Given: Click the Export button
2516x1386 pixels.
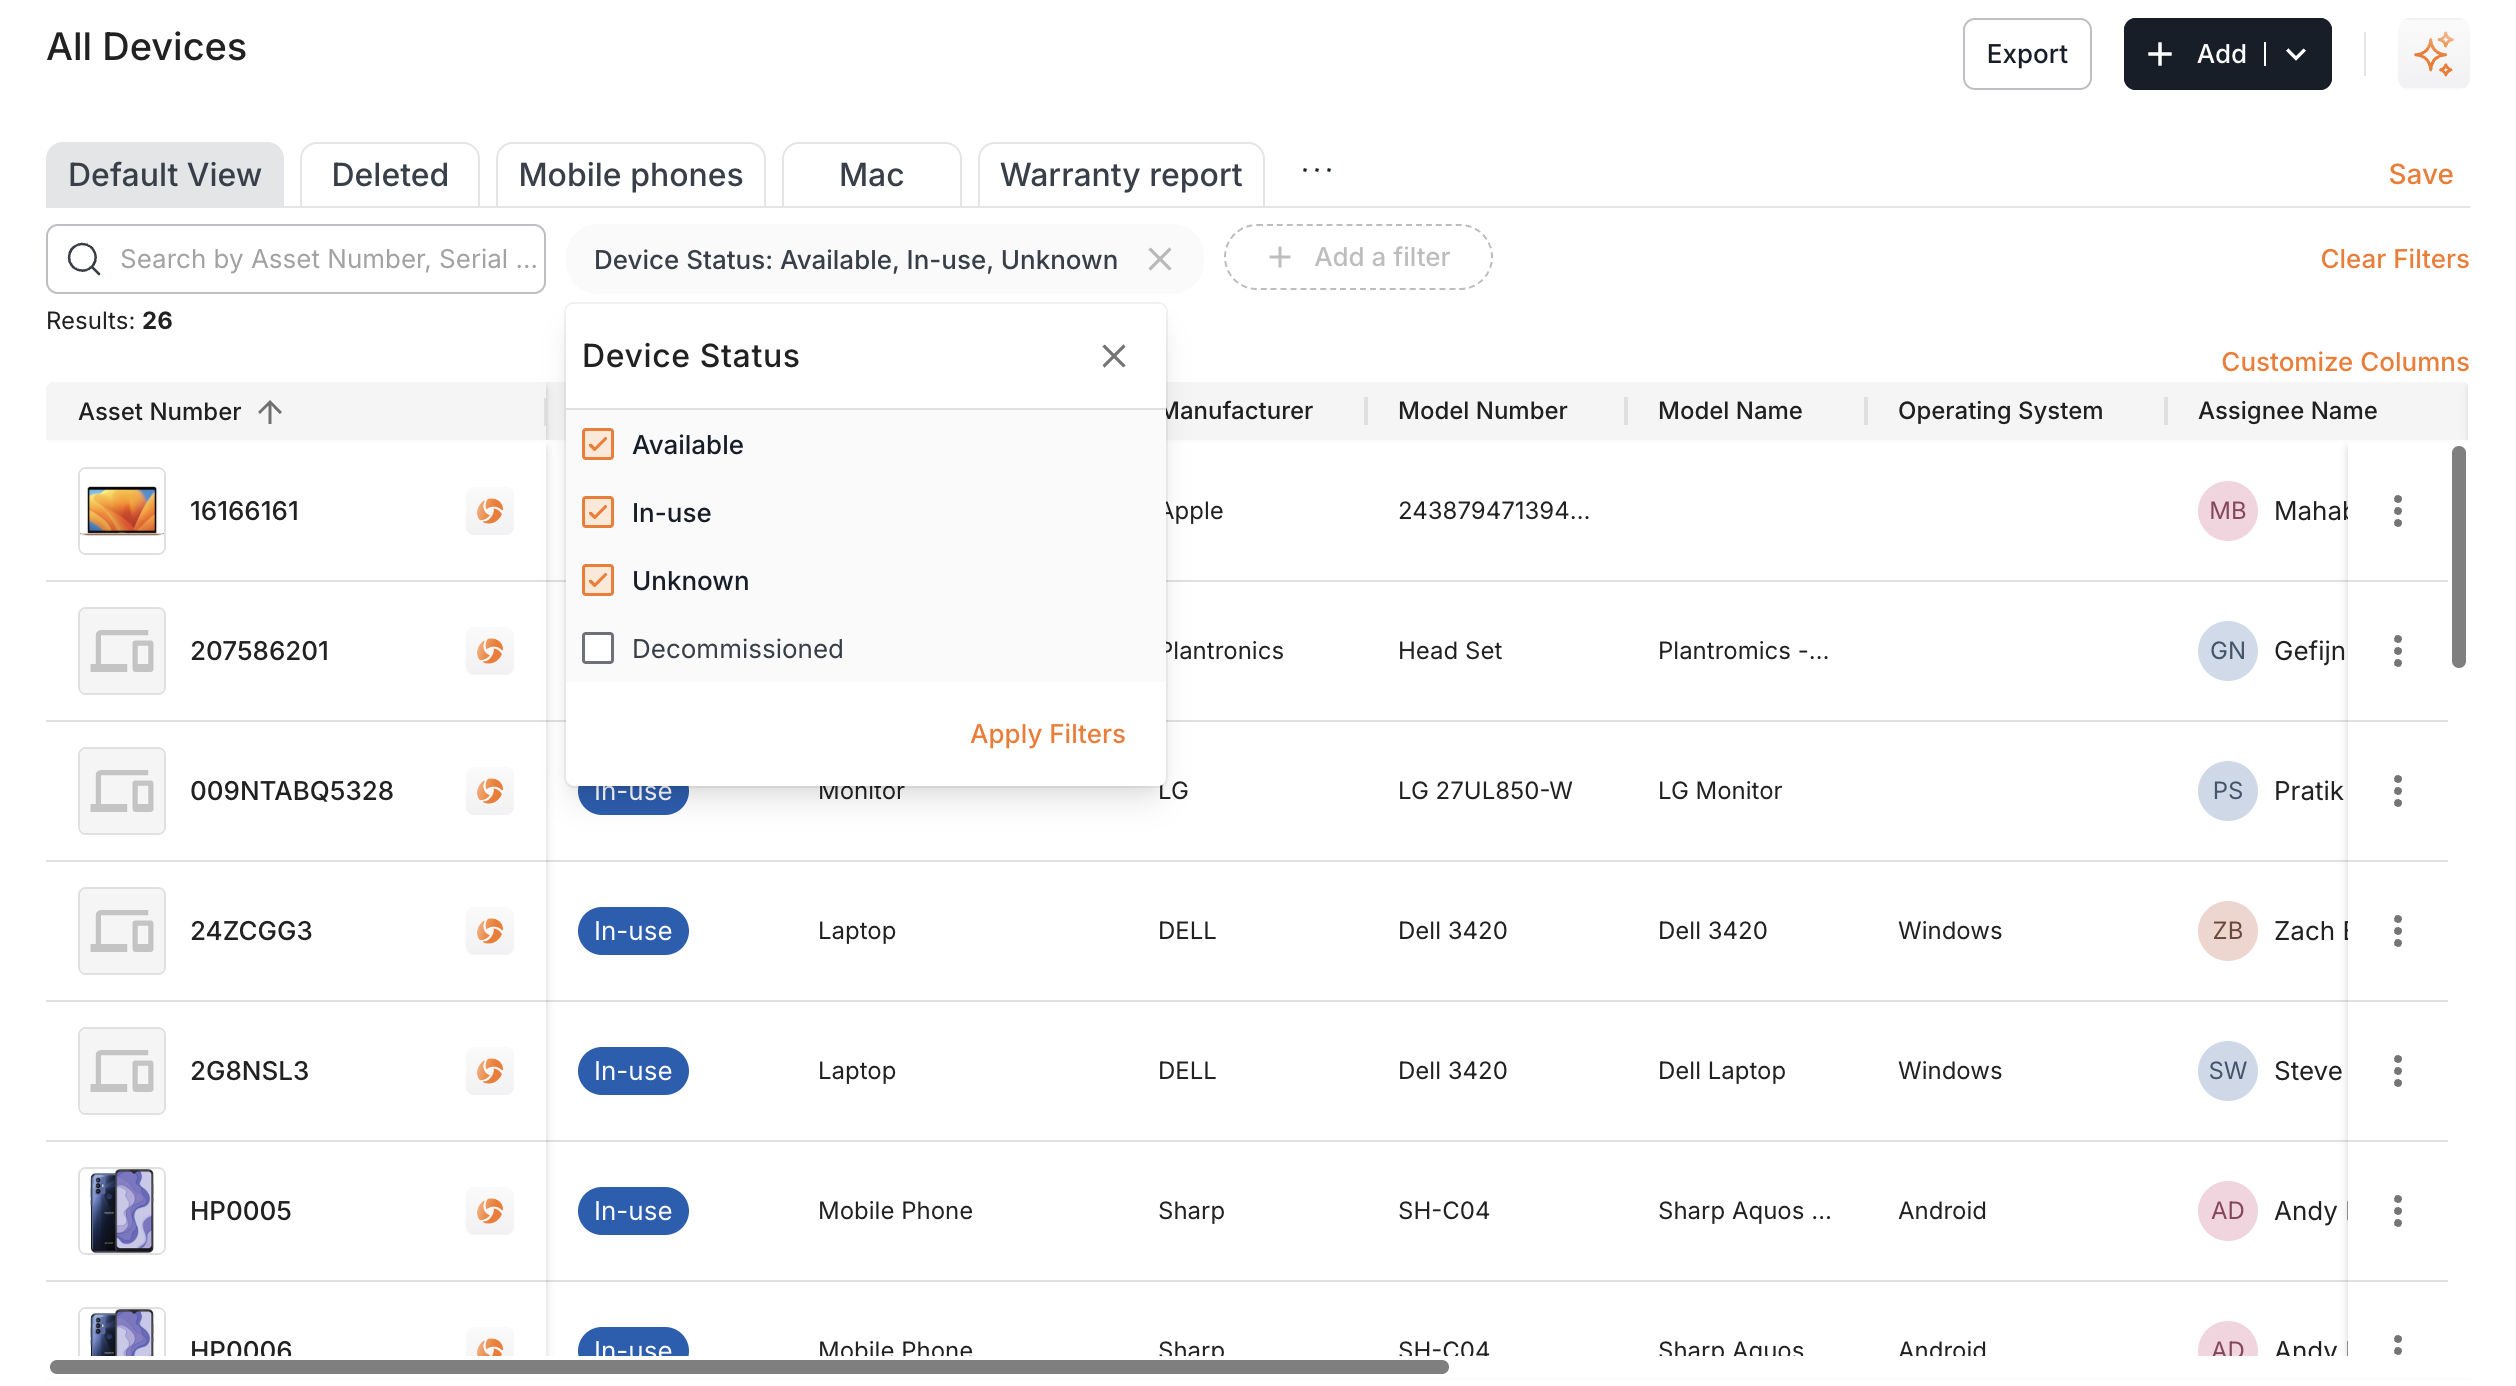Looking at the screenshot, I should tap(2027, 54).
